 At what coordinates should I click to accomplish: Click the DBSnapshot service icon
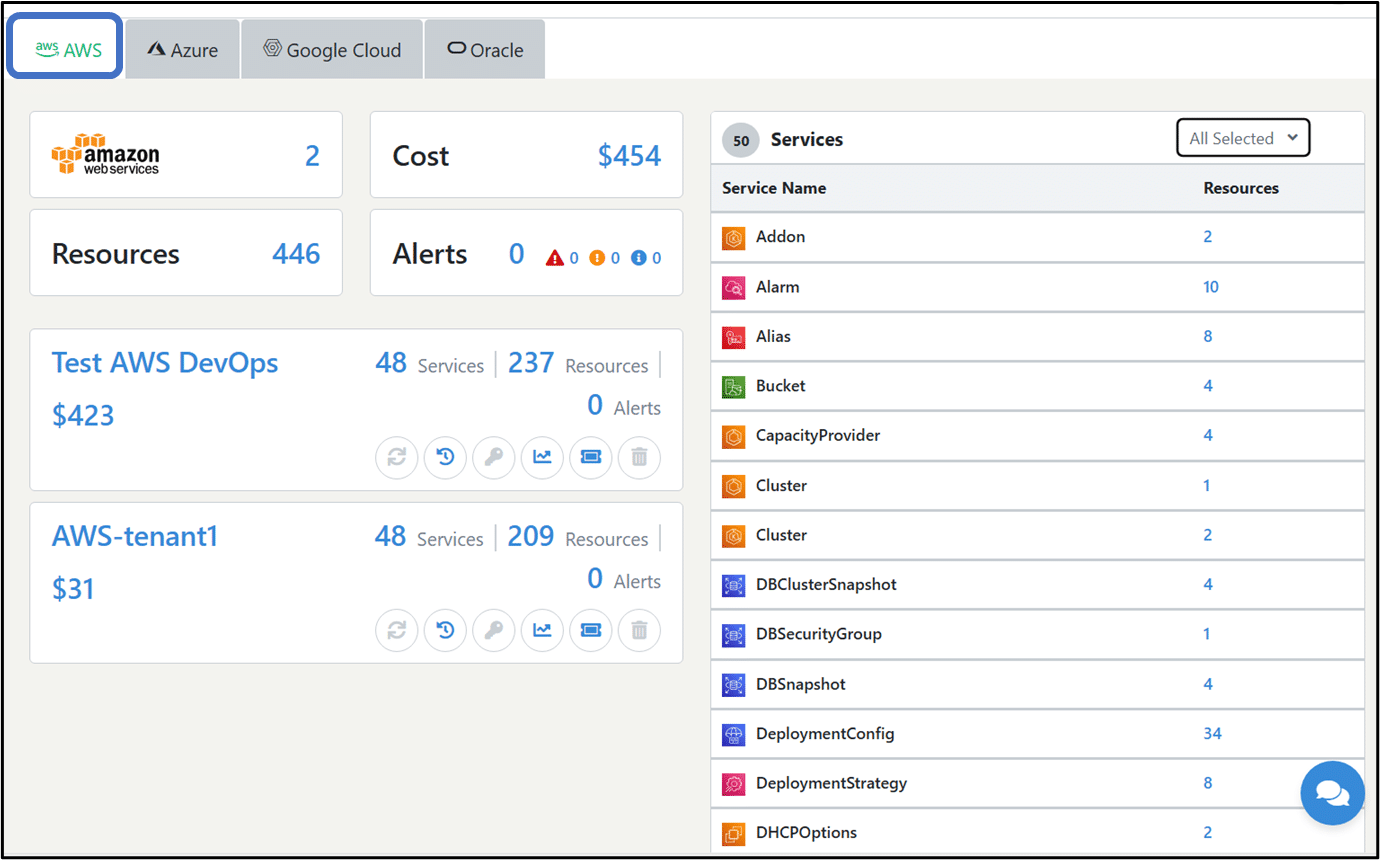click(x=733, y=685)
